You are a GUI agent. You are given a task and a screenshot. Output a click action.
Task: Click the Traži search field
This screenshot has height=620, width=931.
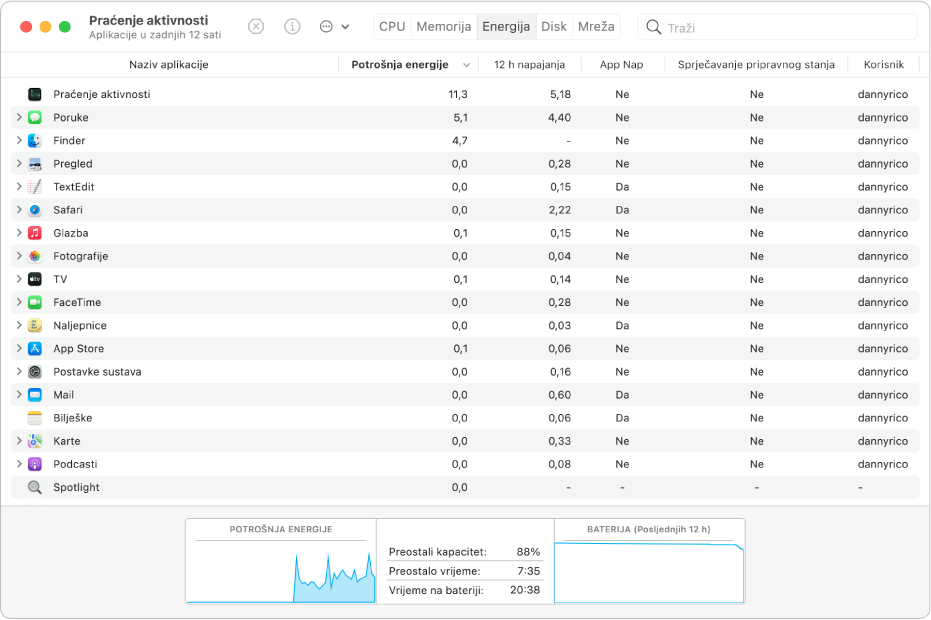click(x=778, y=27)
